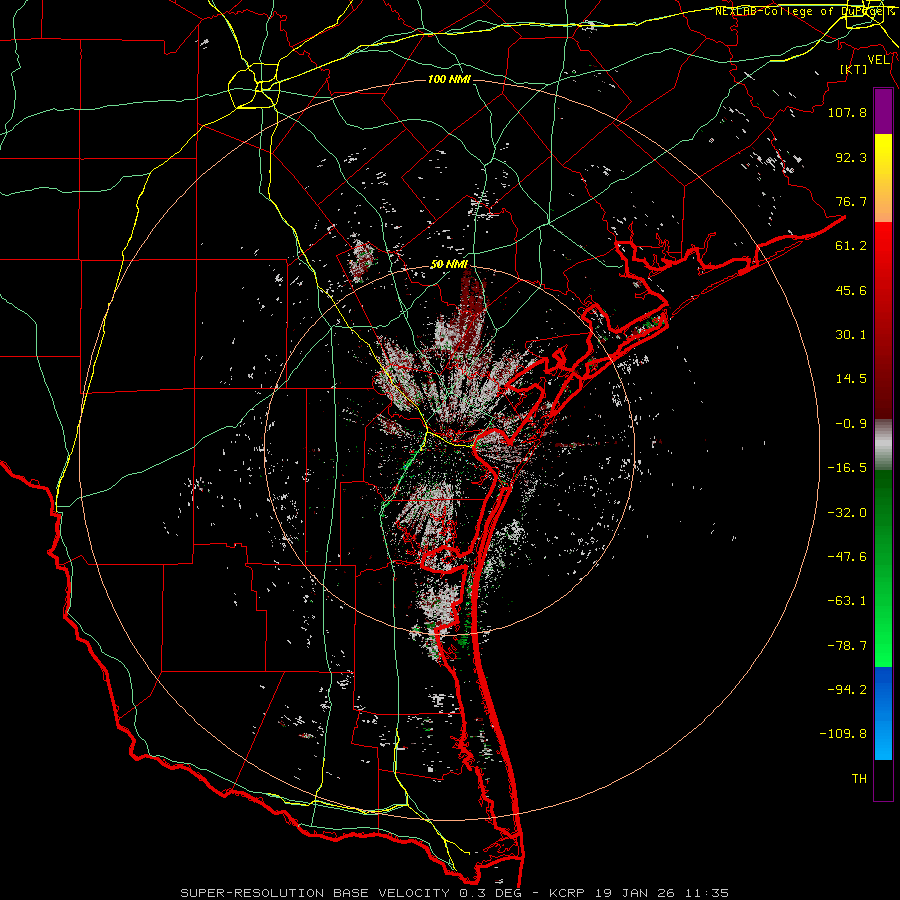Click the yellow-orange segment of the color bar
Image resolution: width=900 pixels, height=900 pixels.
point(883,178)
